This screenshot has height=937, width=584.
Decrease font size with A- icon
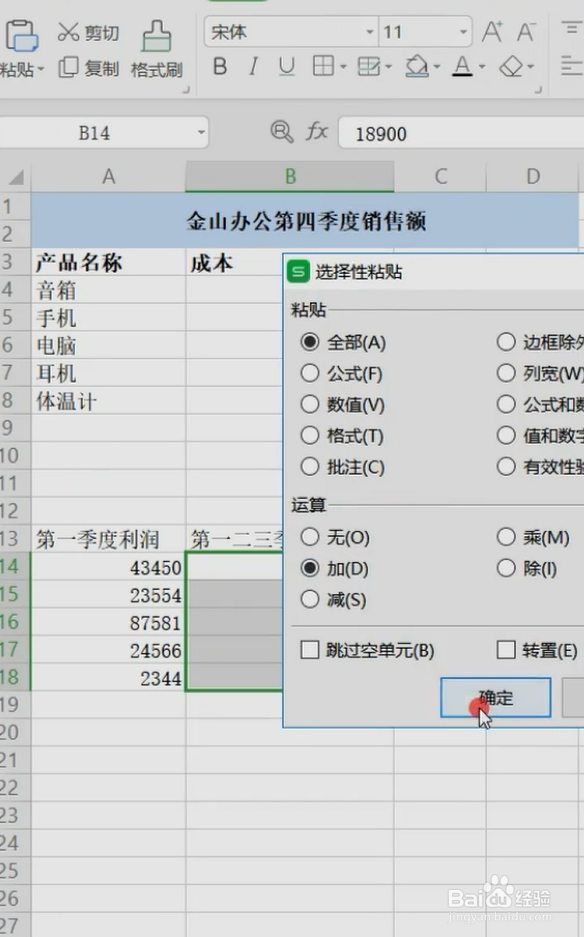click(x=526, y=32)
